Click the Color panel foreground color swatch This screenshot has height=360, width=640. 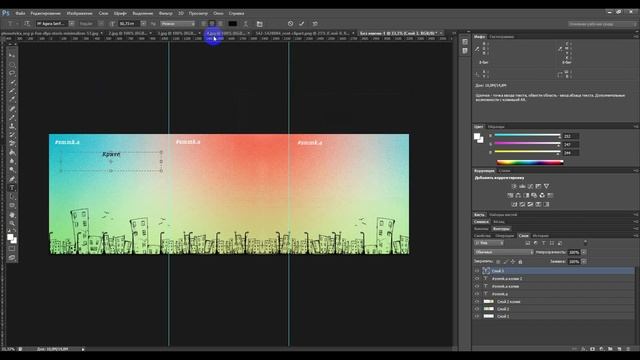477,137
